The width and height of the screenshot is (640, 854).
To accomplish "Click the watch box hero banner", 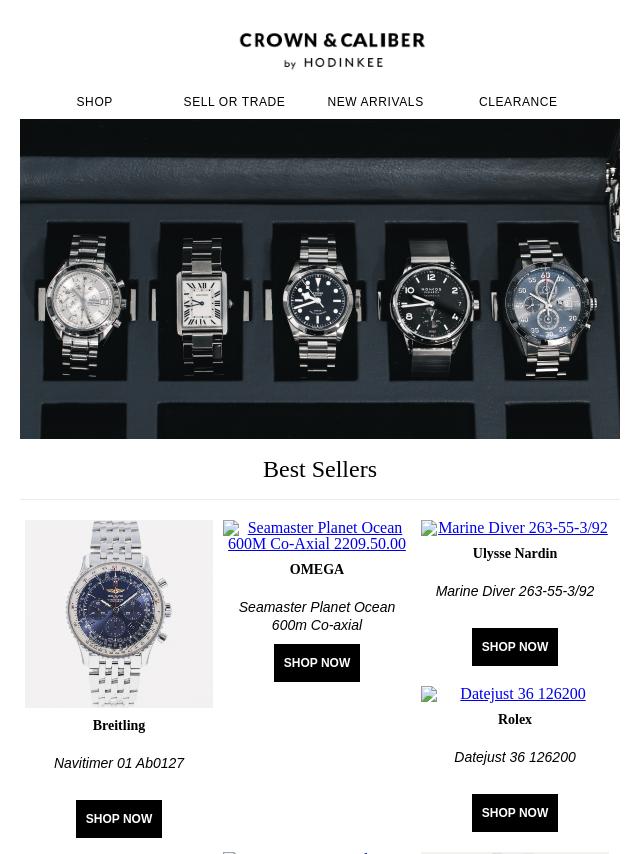I will click(x=320, y=279).
